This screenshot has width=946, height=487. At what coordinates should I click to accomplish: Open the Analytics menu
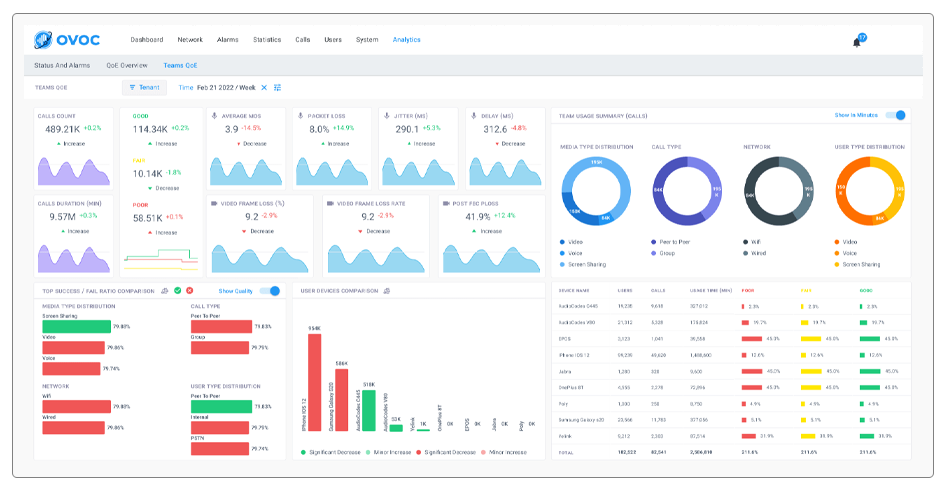click(x=407, y=40)
